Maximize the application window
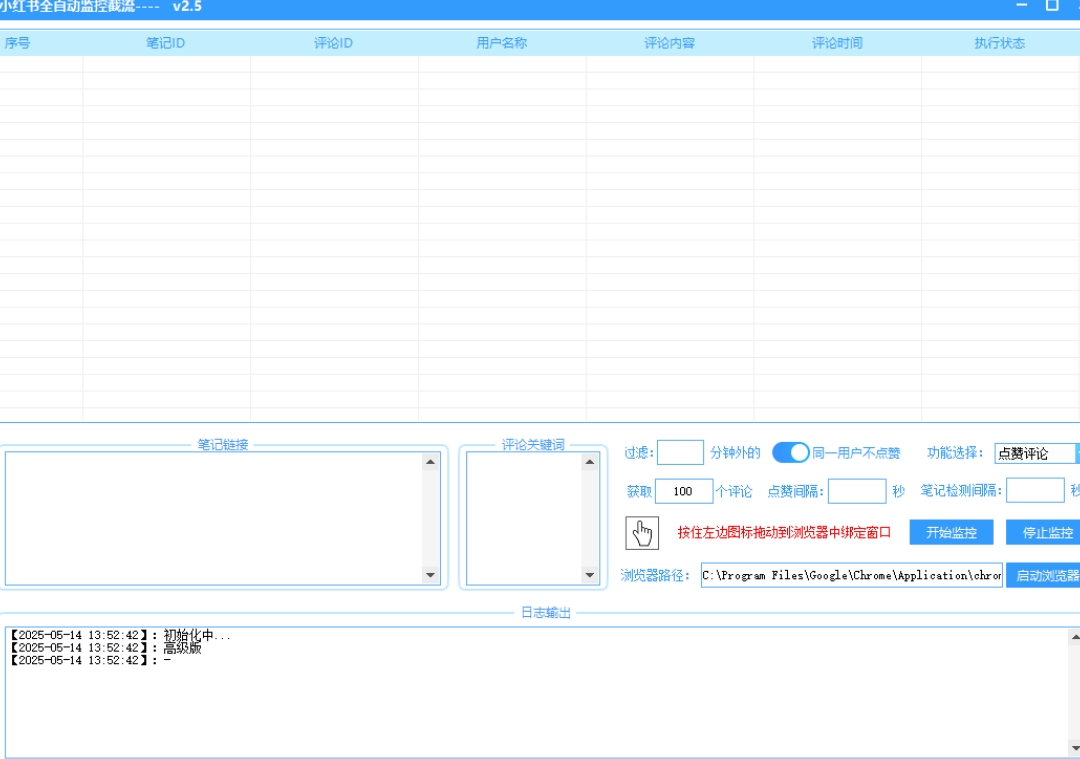The width and height of the screenshot is (1080, 759). point(1052,6)
